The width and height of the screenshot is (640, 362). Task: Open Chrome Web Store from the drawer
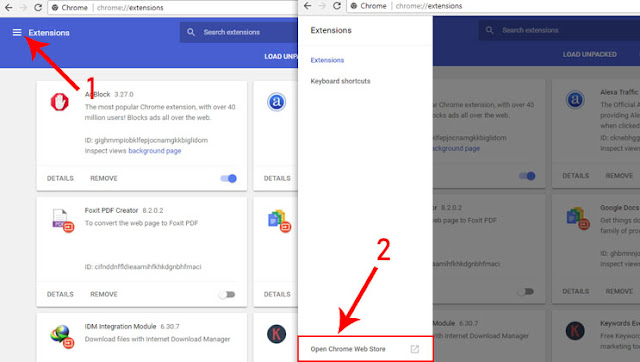[365, 349]
